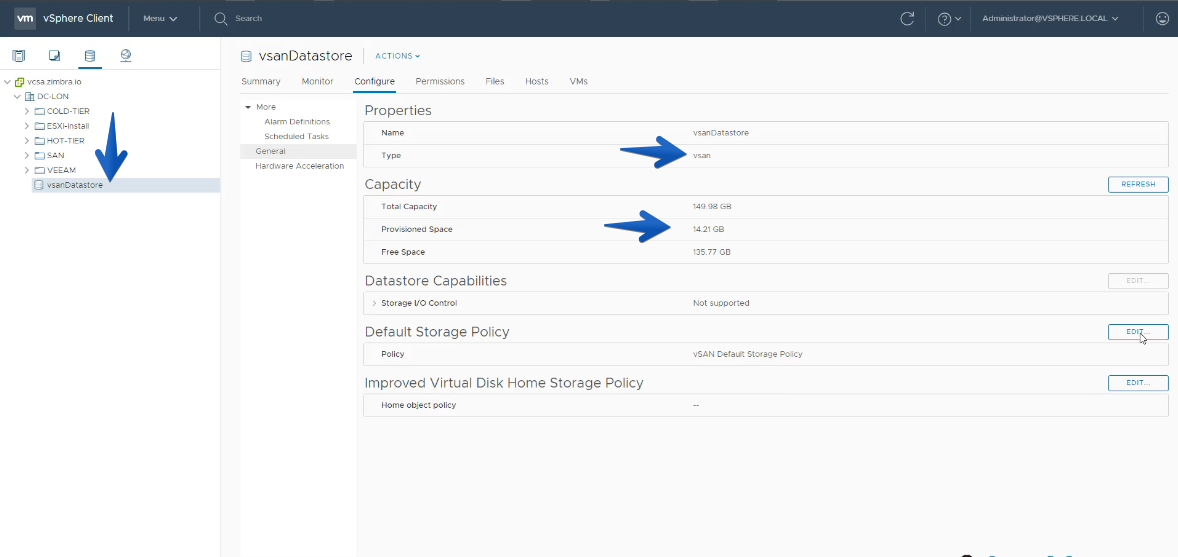Click EDIT for Default Storage Policy
Screen dimensions: 1178x557
(x=1137, y=332)
